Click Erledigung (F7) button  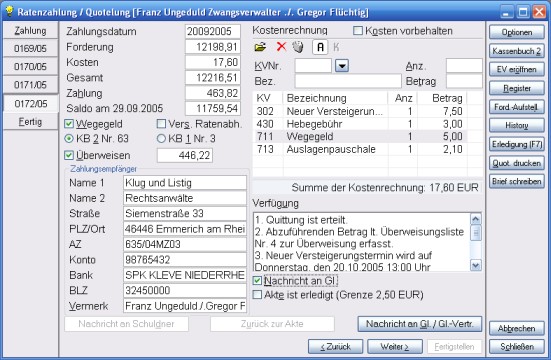(x=517, y=144)
